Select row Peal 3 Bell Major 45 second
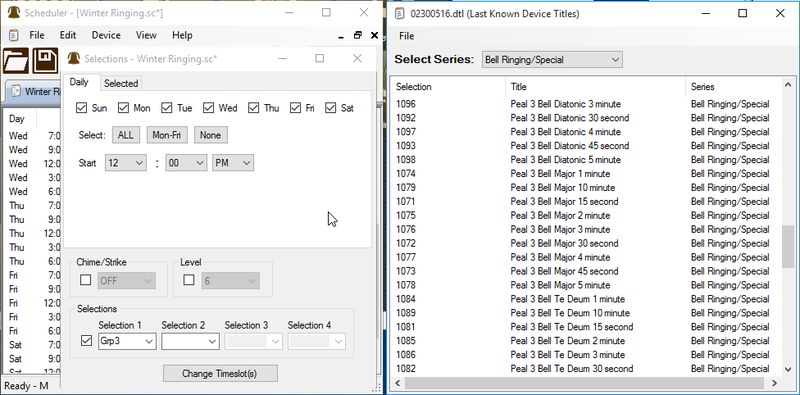Screen dimensions: 800x395 click(586, 271)
